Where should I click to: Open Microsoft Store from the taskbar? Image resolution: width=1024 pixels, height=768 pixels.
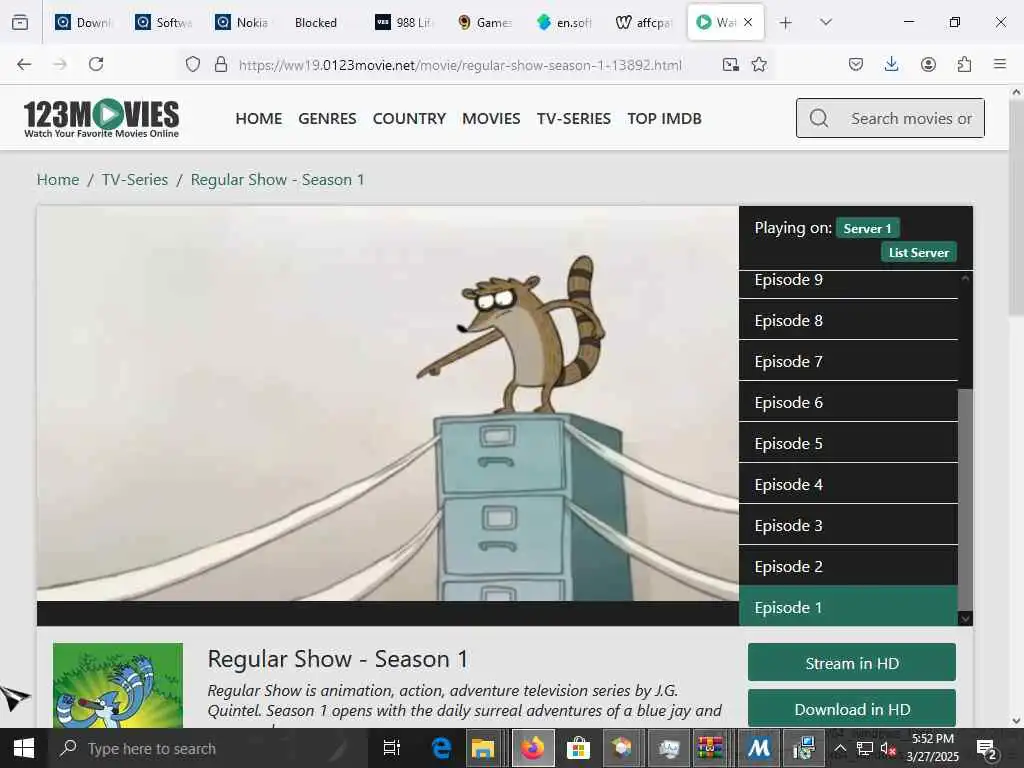tap(577, 748)
